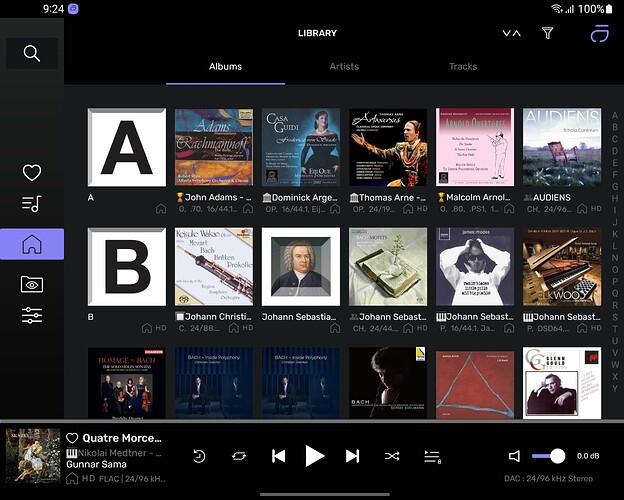This screenshot has width=624, height=500.
Task: Open Glenn Gould Edition album cover
Action: click(562, 383)
